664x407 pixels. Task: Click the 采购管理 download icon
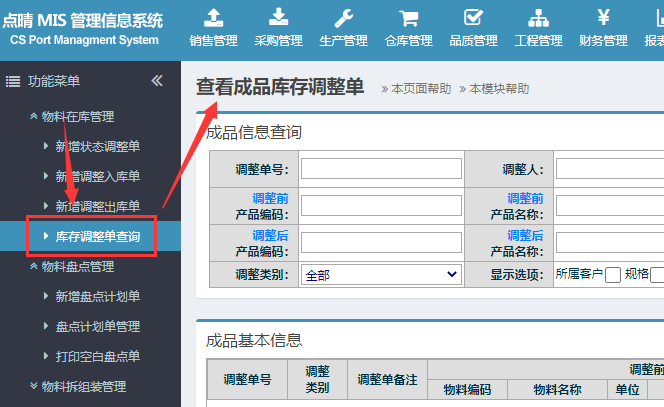[278, 18]
